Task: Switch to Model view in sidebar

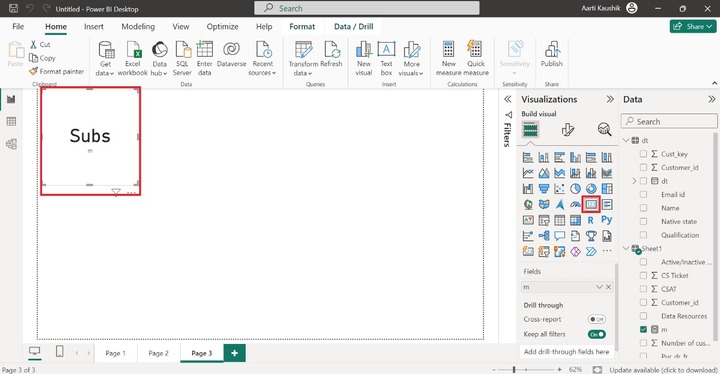Action: [x=11, y=144]
